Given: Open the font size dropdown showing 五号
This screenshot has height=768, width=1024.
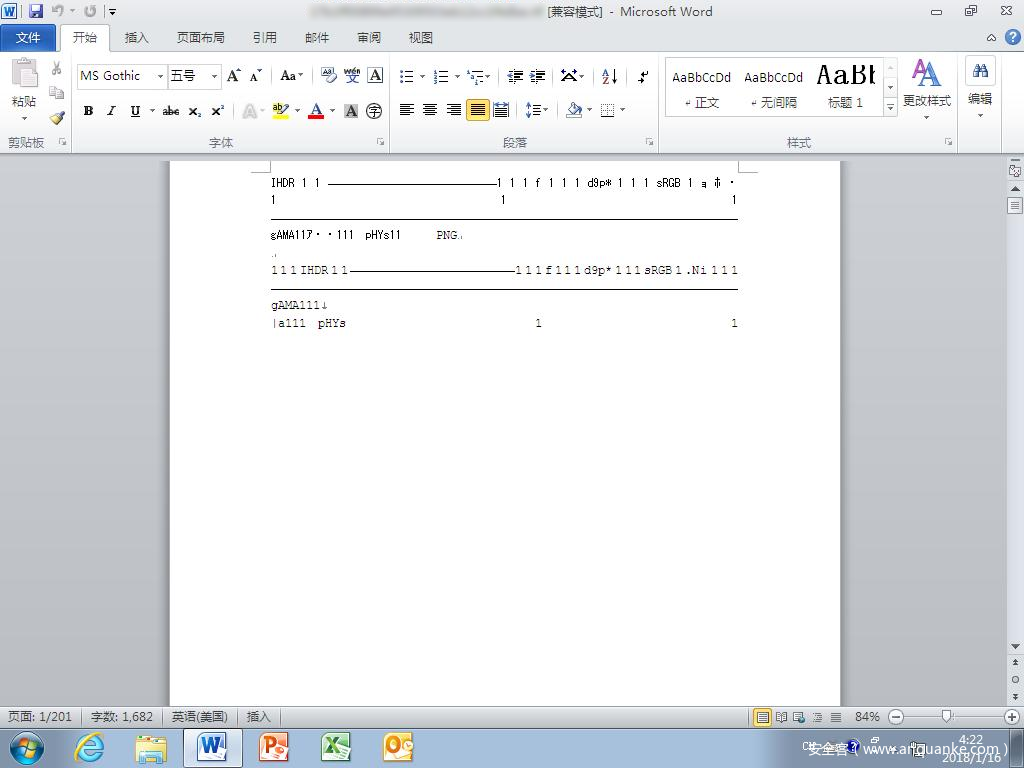Looking at the screenshot, I should pyautogui.click(x=215, y=76).
